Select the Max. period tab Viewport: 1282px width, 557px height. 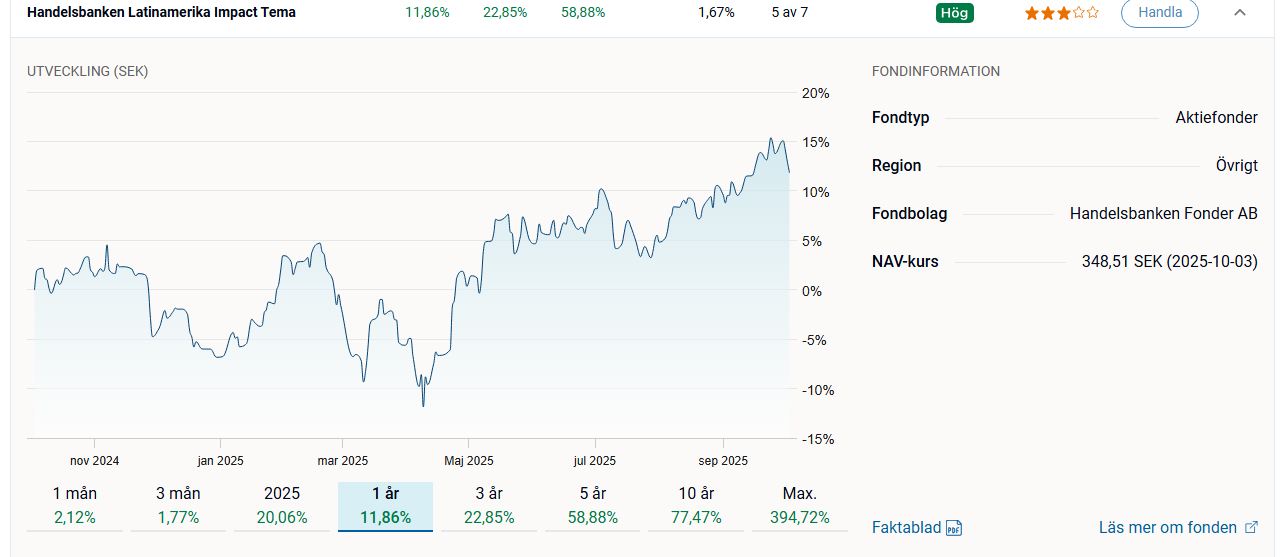(x=799, y=505)
